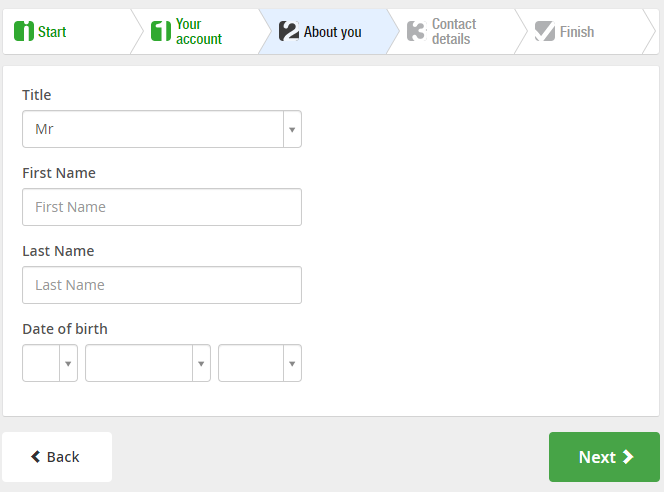
Task: Click the left chevron in Back button
Action: tap(36, 456)
